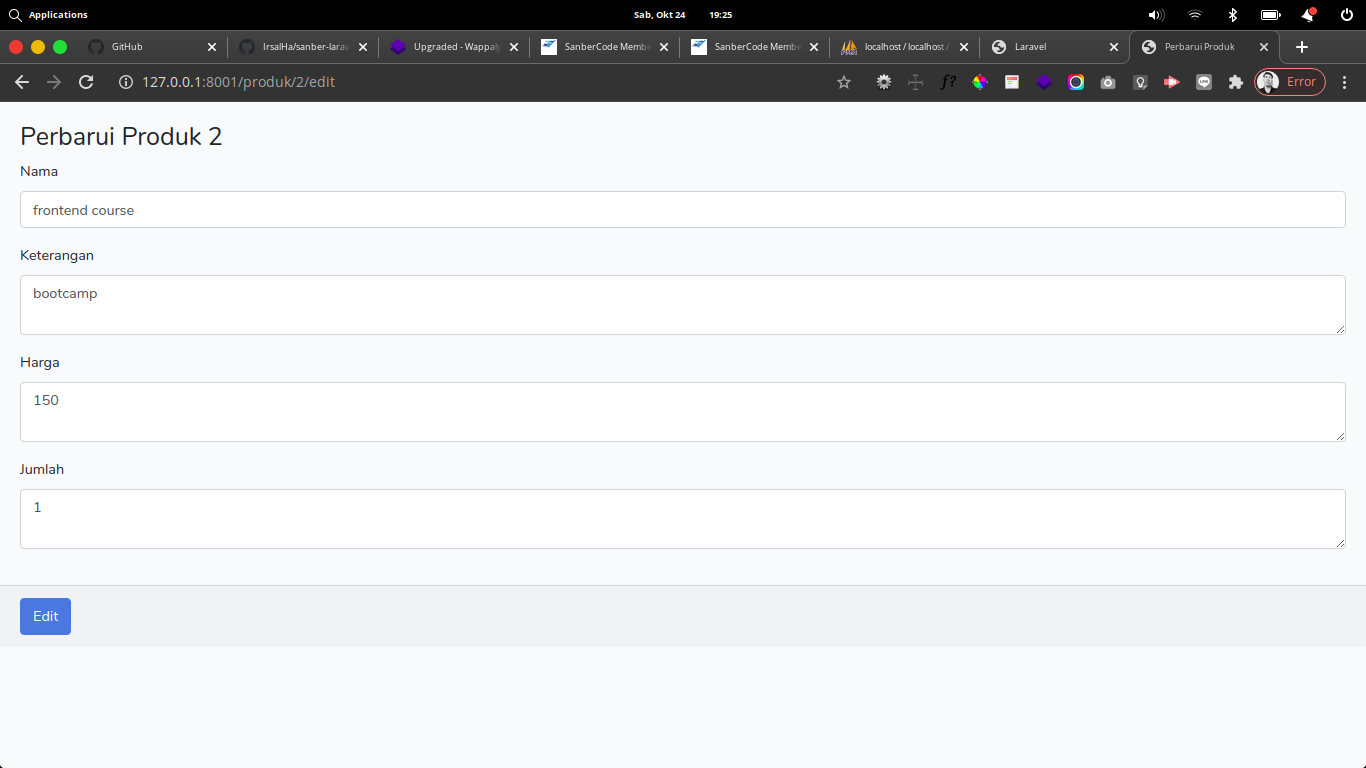Open the notifications bell indicator
The width and height of the screenshot is (1366, 768).
point(1308,15)
